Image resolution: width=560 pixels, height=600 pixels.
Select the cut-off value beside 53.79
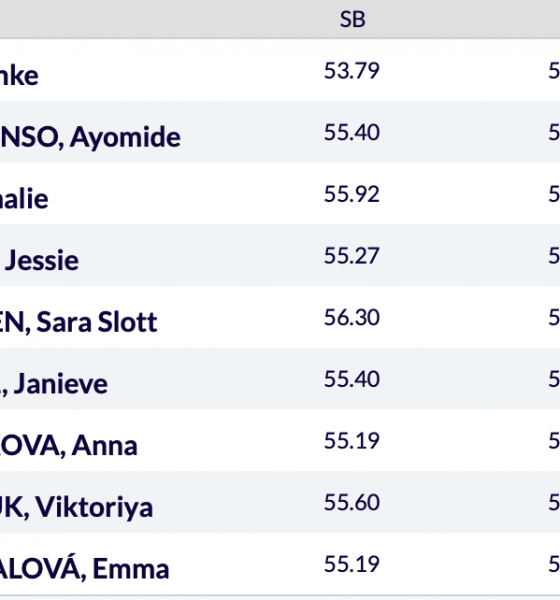tap(554, 71)
